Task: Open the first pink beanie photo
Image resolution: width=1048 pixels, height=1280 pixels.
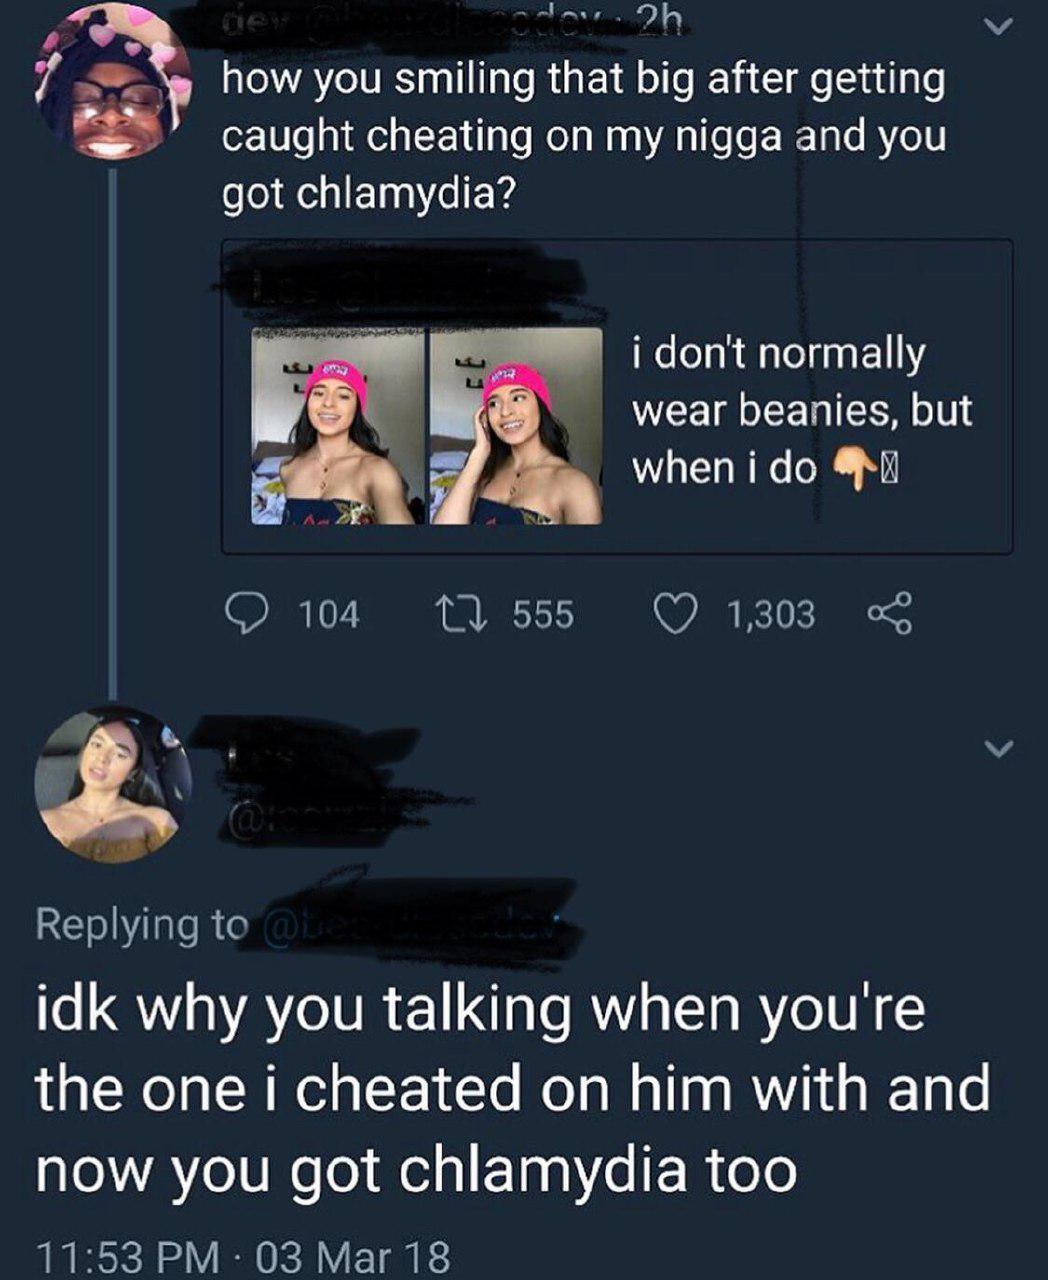Action: pyautogui.click(x=333, y=426)
